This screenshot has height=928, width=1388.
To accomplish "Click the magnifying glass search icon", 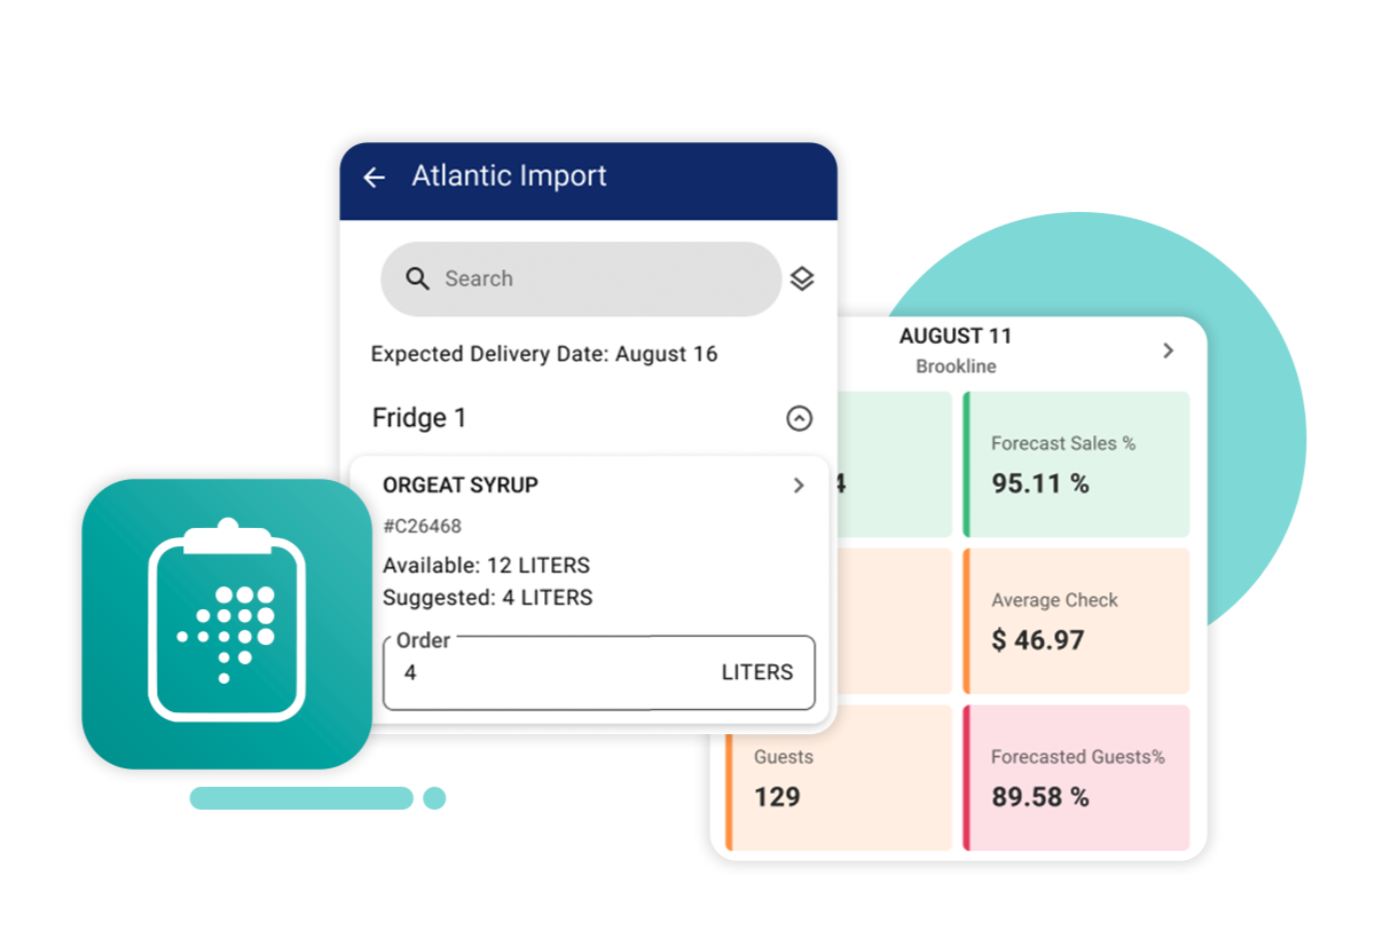I will (x=417, y=279).
